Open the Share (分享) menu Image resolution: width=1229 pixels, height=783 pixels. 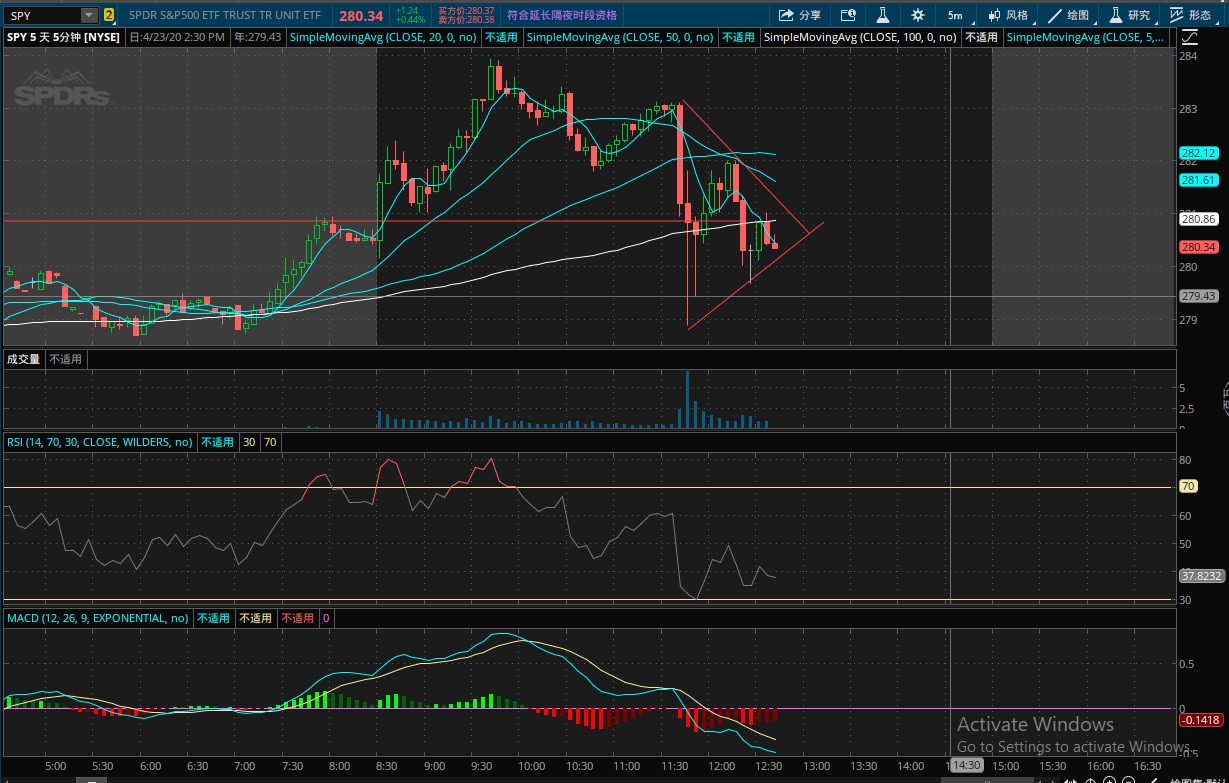798,15
